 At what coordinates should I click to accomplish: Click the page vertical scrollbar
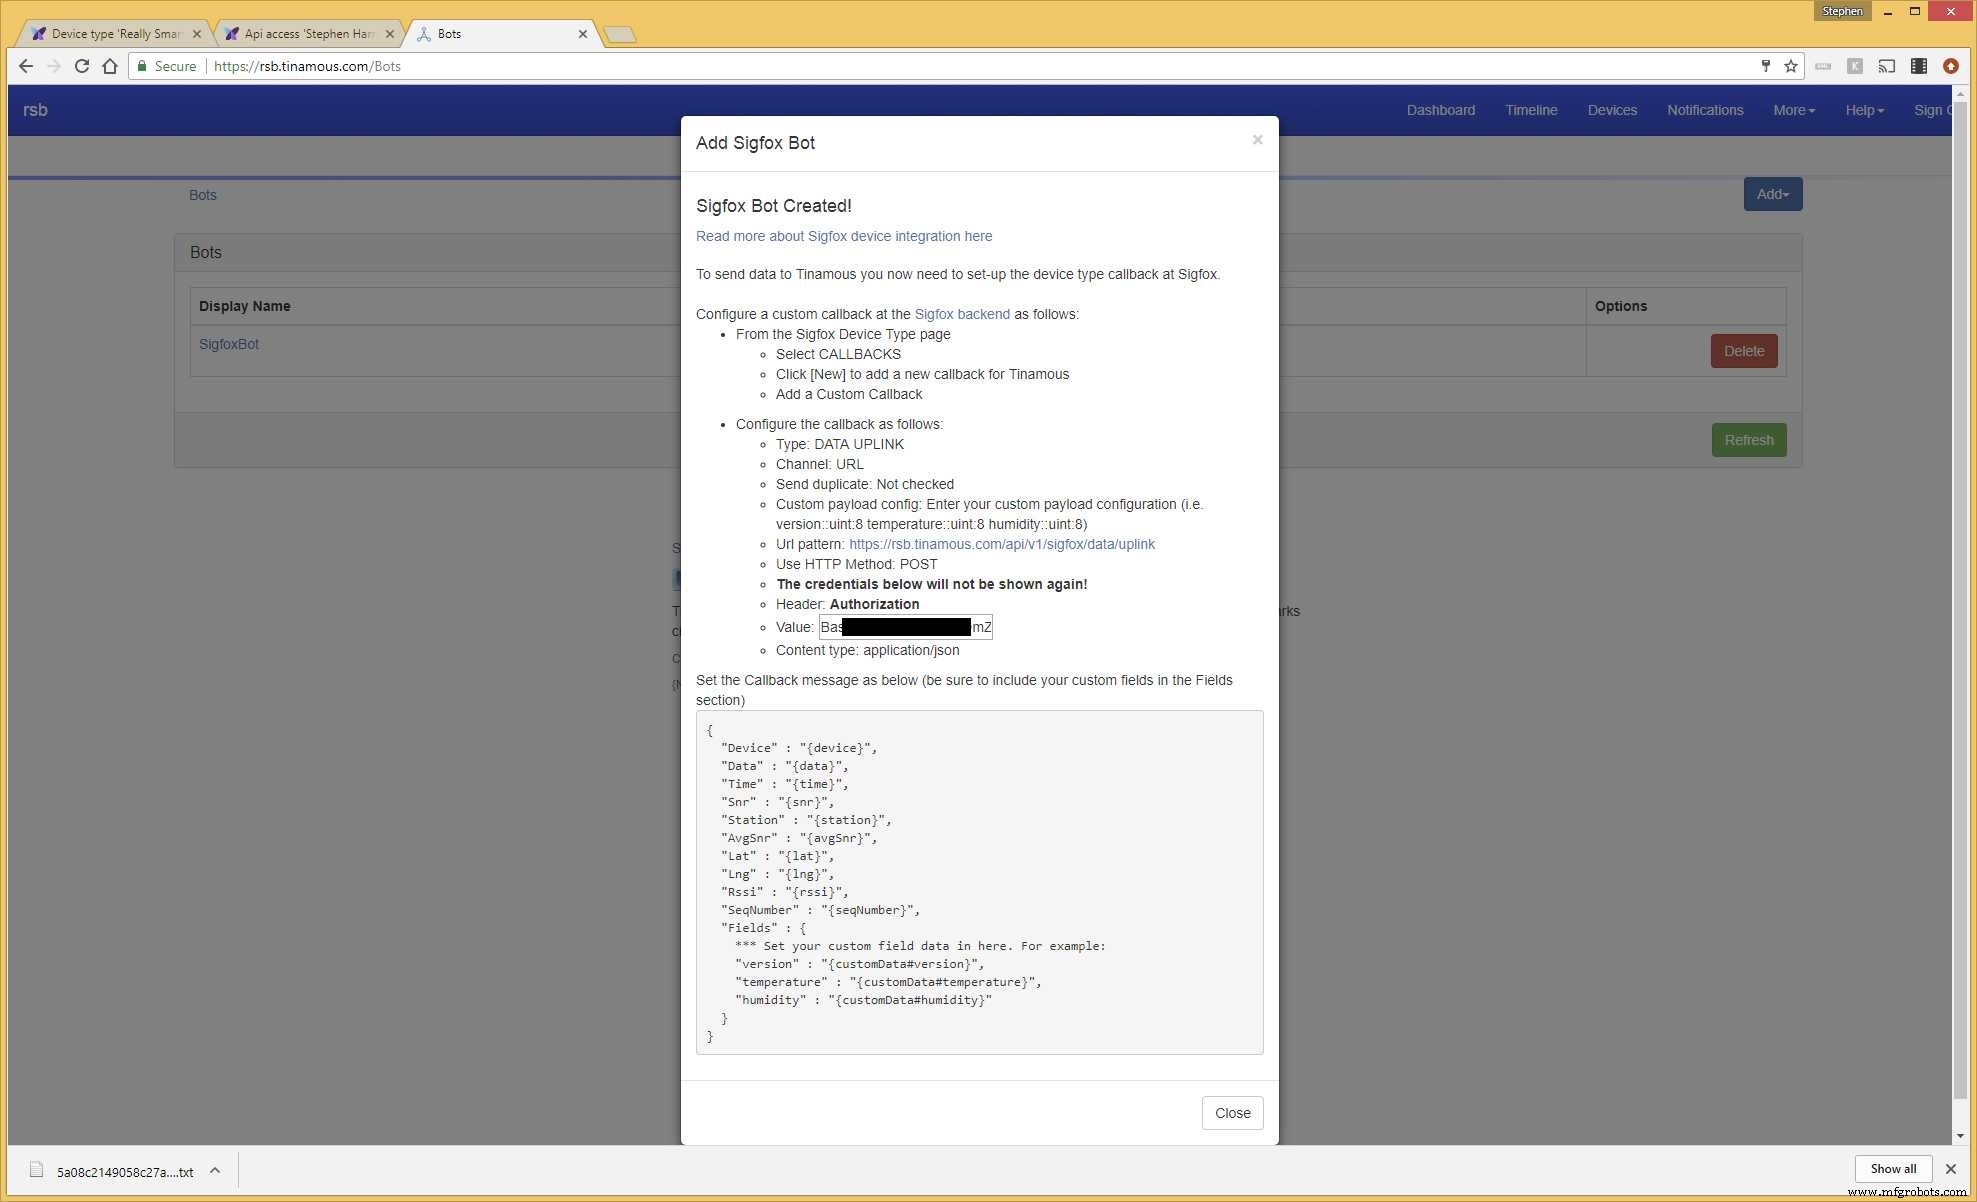tap(1959, 600)
